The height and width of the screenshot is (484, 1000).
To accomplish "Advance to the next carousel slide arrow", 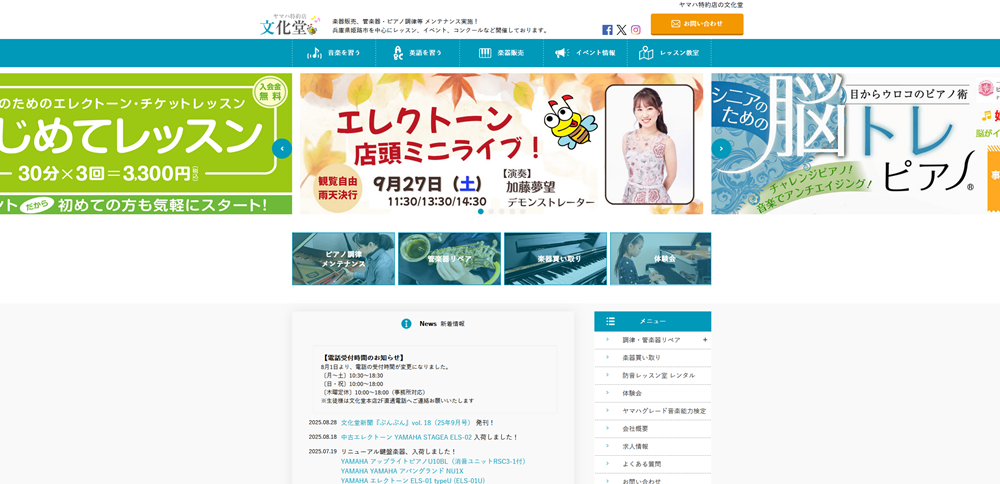I will point(721,149).
